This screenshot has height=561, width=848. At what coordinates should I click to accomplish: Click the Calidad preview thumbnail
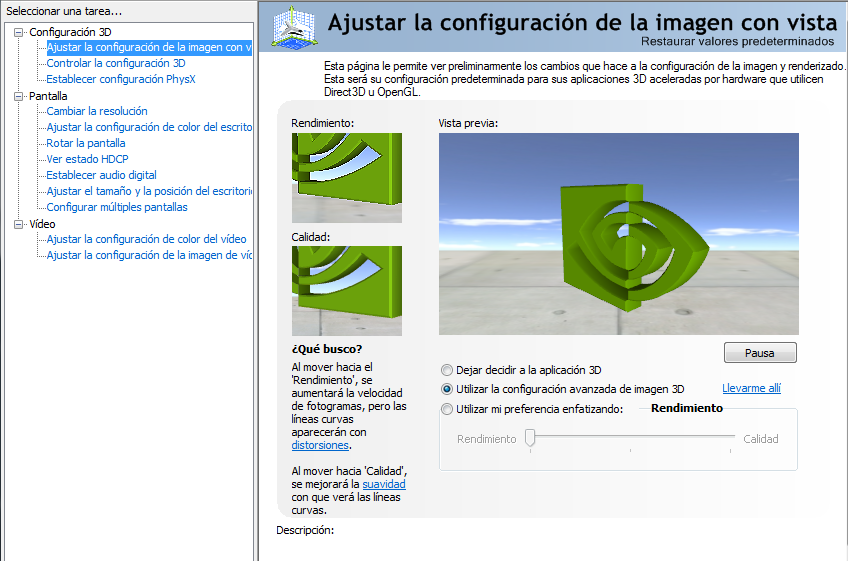[347, 291]
